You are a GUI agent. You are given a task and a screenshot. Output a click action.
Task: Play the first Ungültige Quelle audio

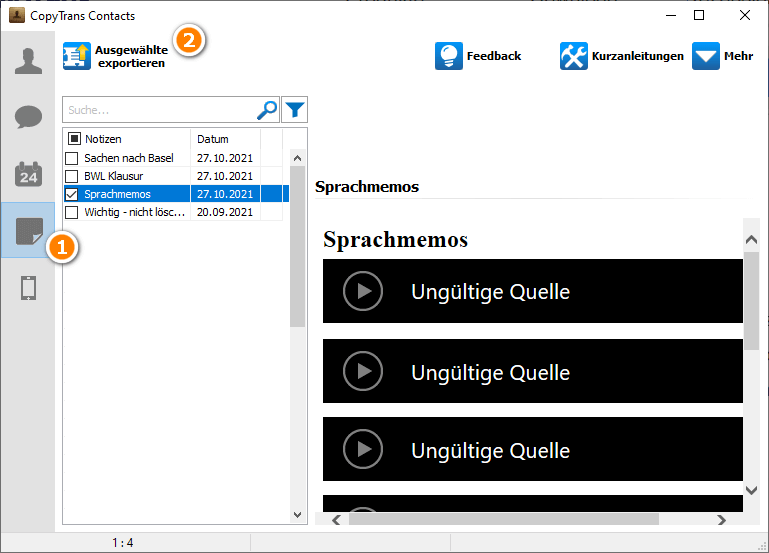[363, 291]
